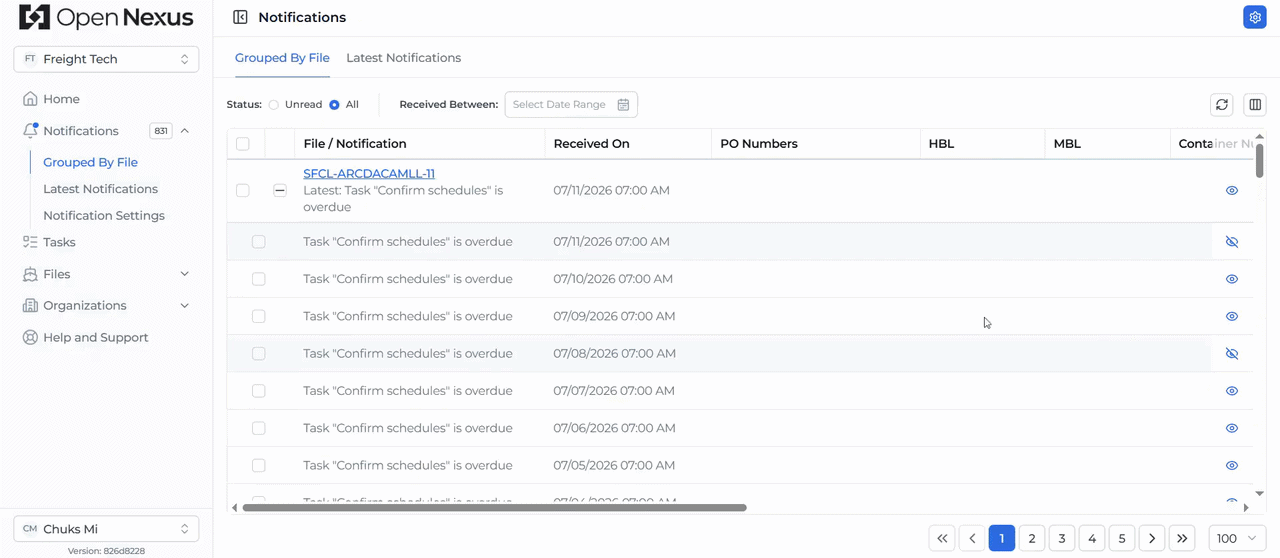Check the 07/09/2026 notification checkbox
The width and height of the screenshot is (1280, 558).
pyautogui.click(x=258, y=316)
